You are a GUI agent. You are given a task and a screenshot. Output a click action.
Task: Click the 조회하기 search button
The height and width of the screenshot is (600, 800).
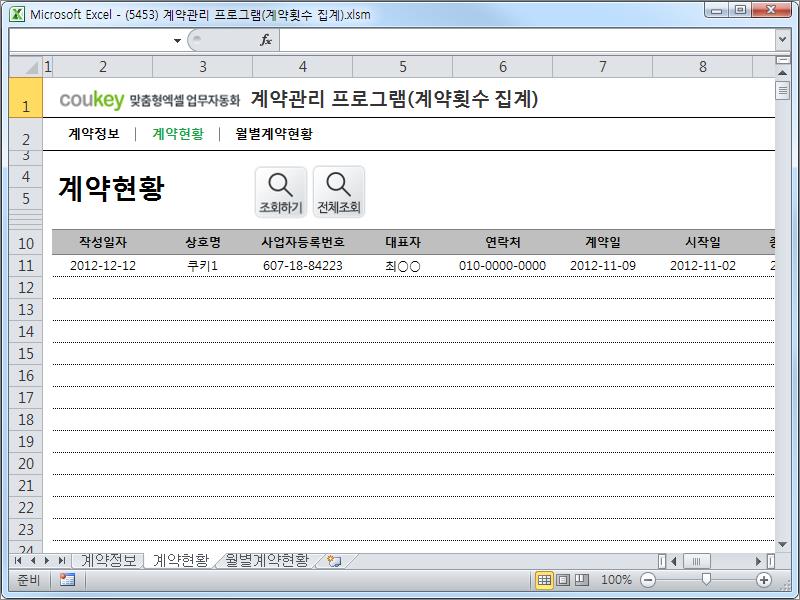tap(281, 192)
